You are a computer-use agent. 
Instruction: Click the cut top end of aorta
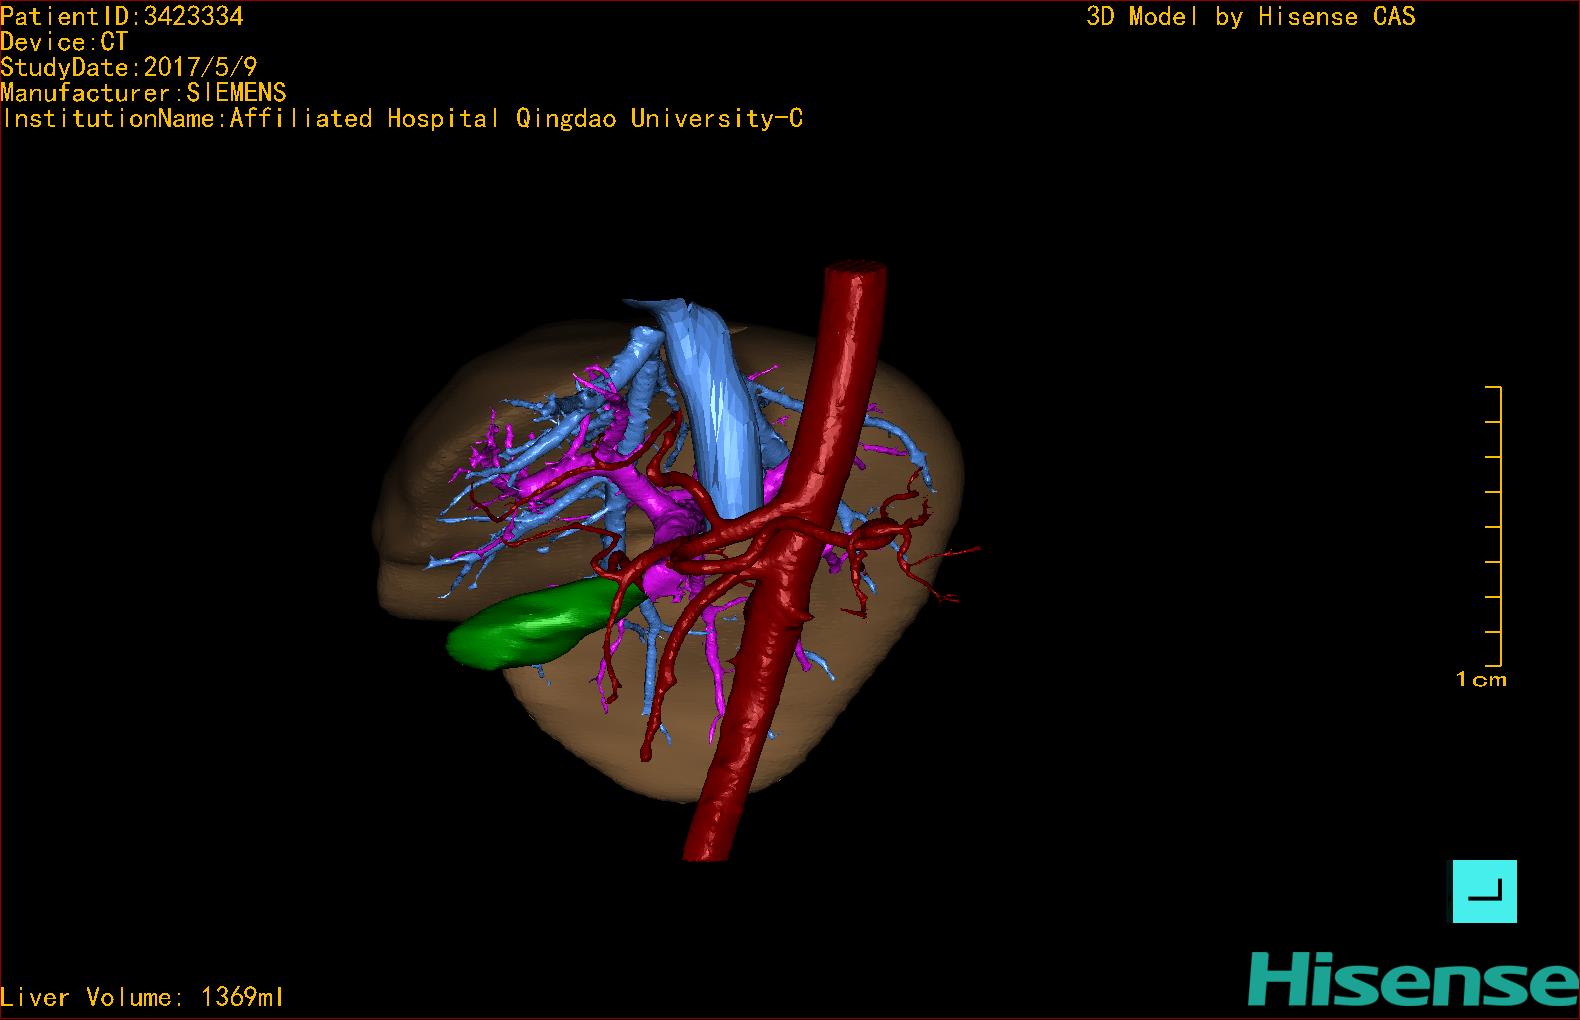pyautogui.click(x=856, y=270)
